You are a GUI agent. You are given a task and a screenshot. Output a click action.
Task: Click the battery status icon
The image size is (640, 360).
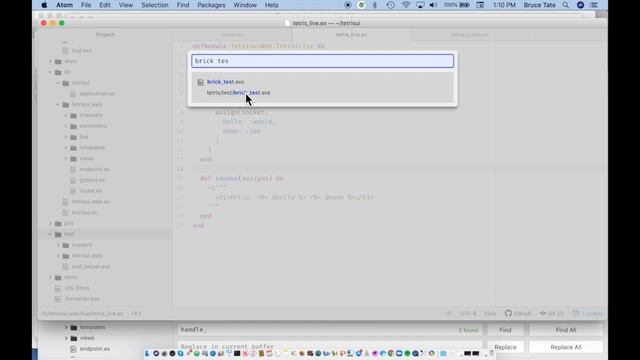click(x=464, y=5)
